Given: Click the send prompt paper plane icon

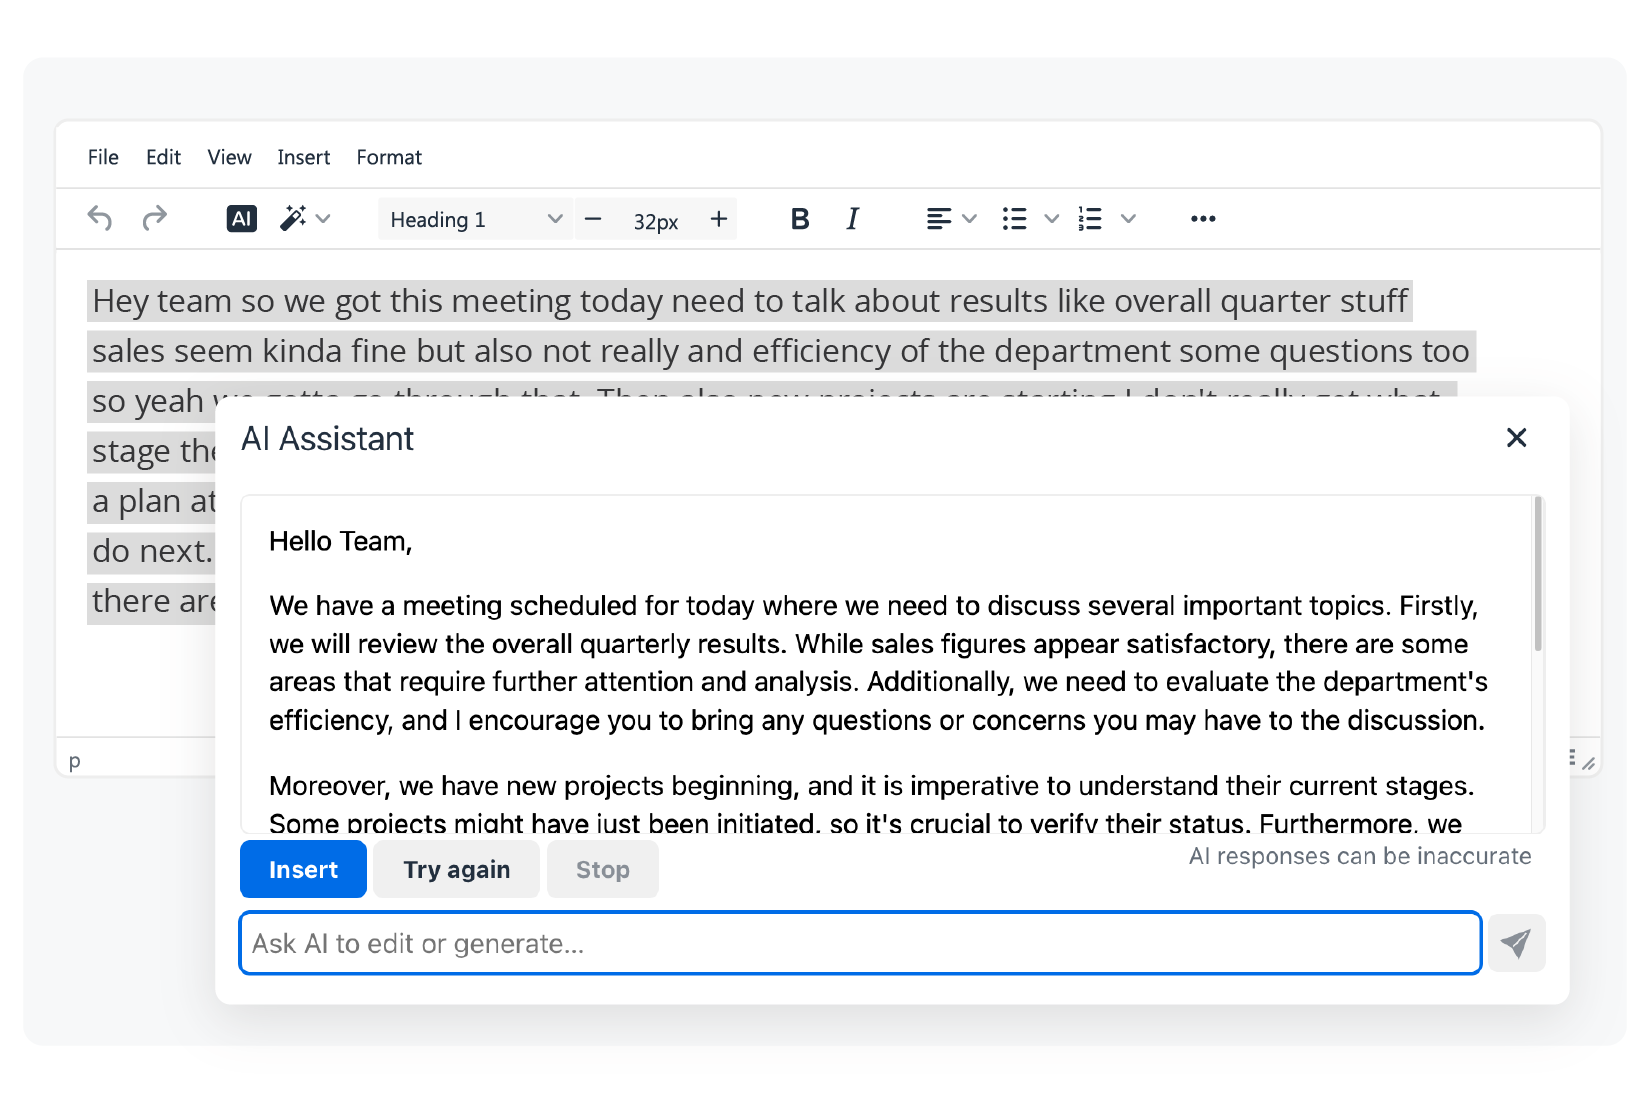Looking at the screenshot, I should 1516,943.
